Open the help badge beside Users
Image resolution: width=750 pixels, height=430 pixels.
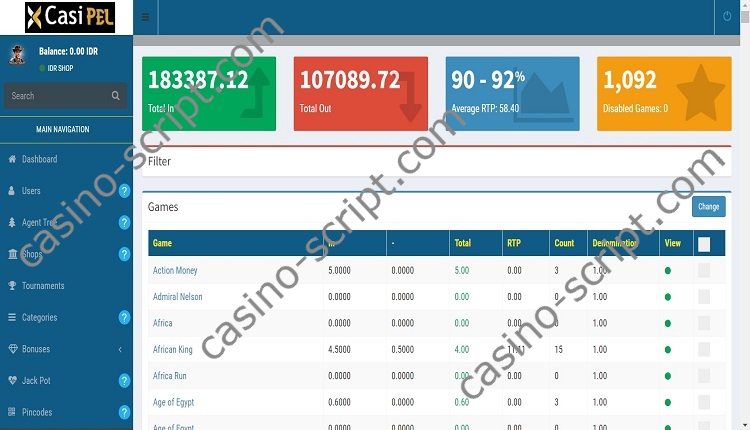click(x=124, y=191)
